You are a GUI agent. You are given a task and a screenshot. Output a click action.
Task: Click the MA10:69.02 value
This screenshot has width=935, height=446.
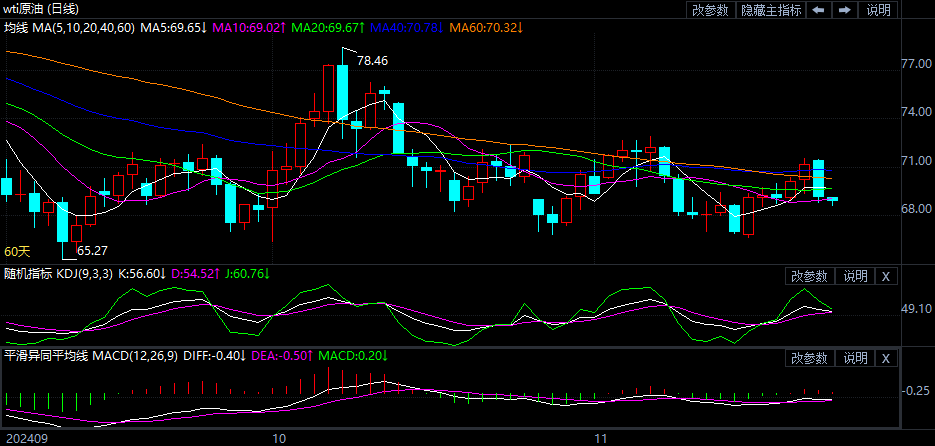click(249, 27)
